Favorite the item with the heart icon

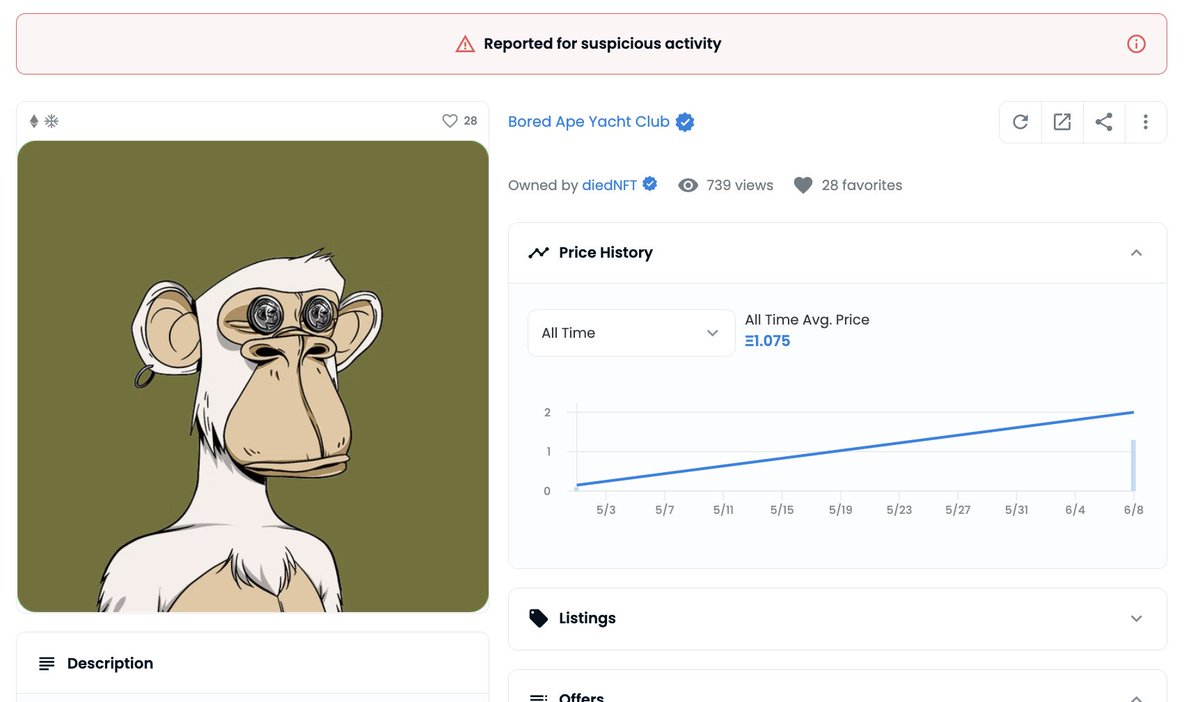(x=450, y=121)
